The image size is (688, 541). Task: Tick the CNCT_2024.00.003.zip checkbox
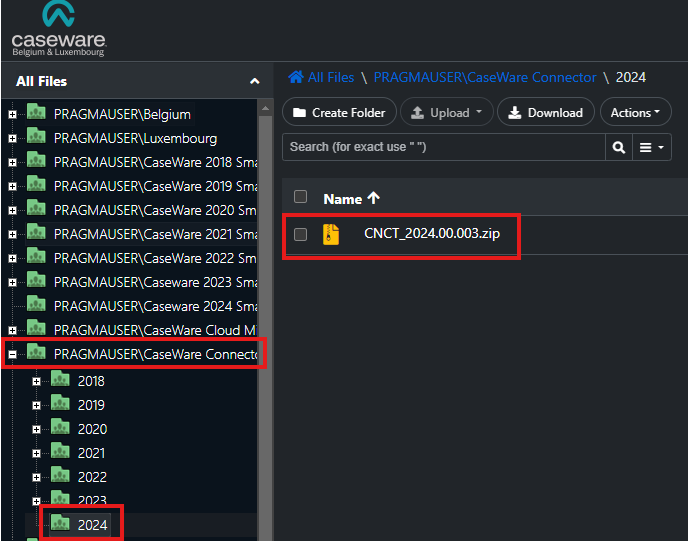[x=301, y=235]
